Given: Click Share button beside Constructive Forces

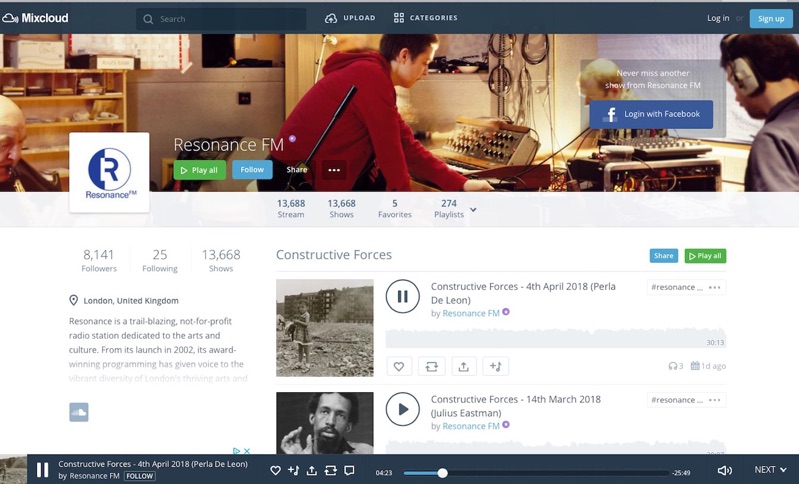Looking at the screenshot, I should (x=663, y=256).
